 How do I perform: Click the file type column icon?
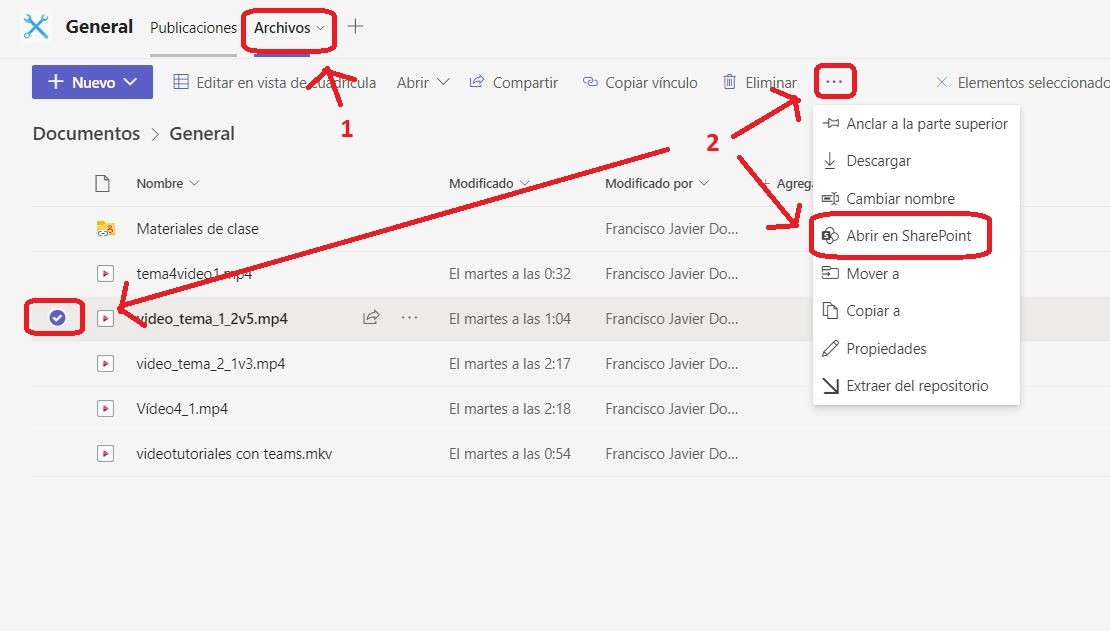click(103, 183)
